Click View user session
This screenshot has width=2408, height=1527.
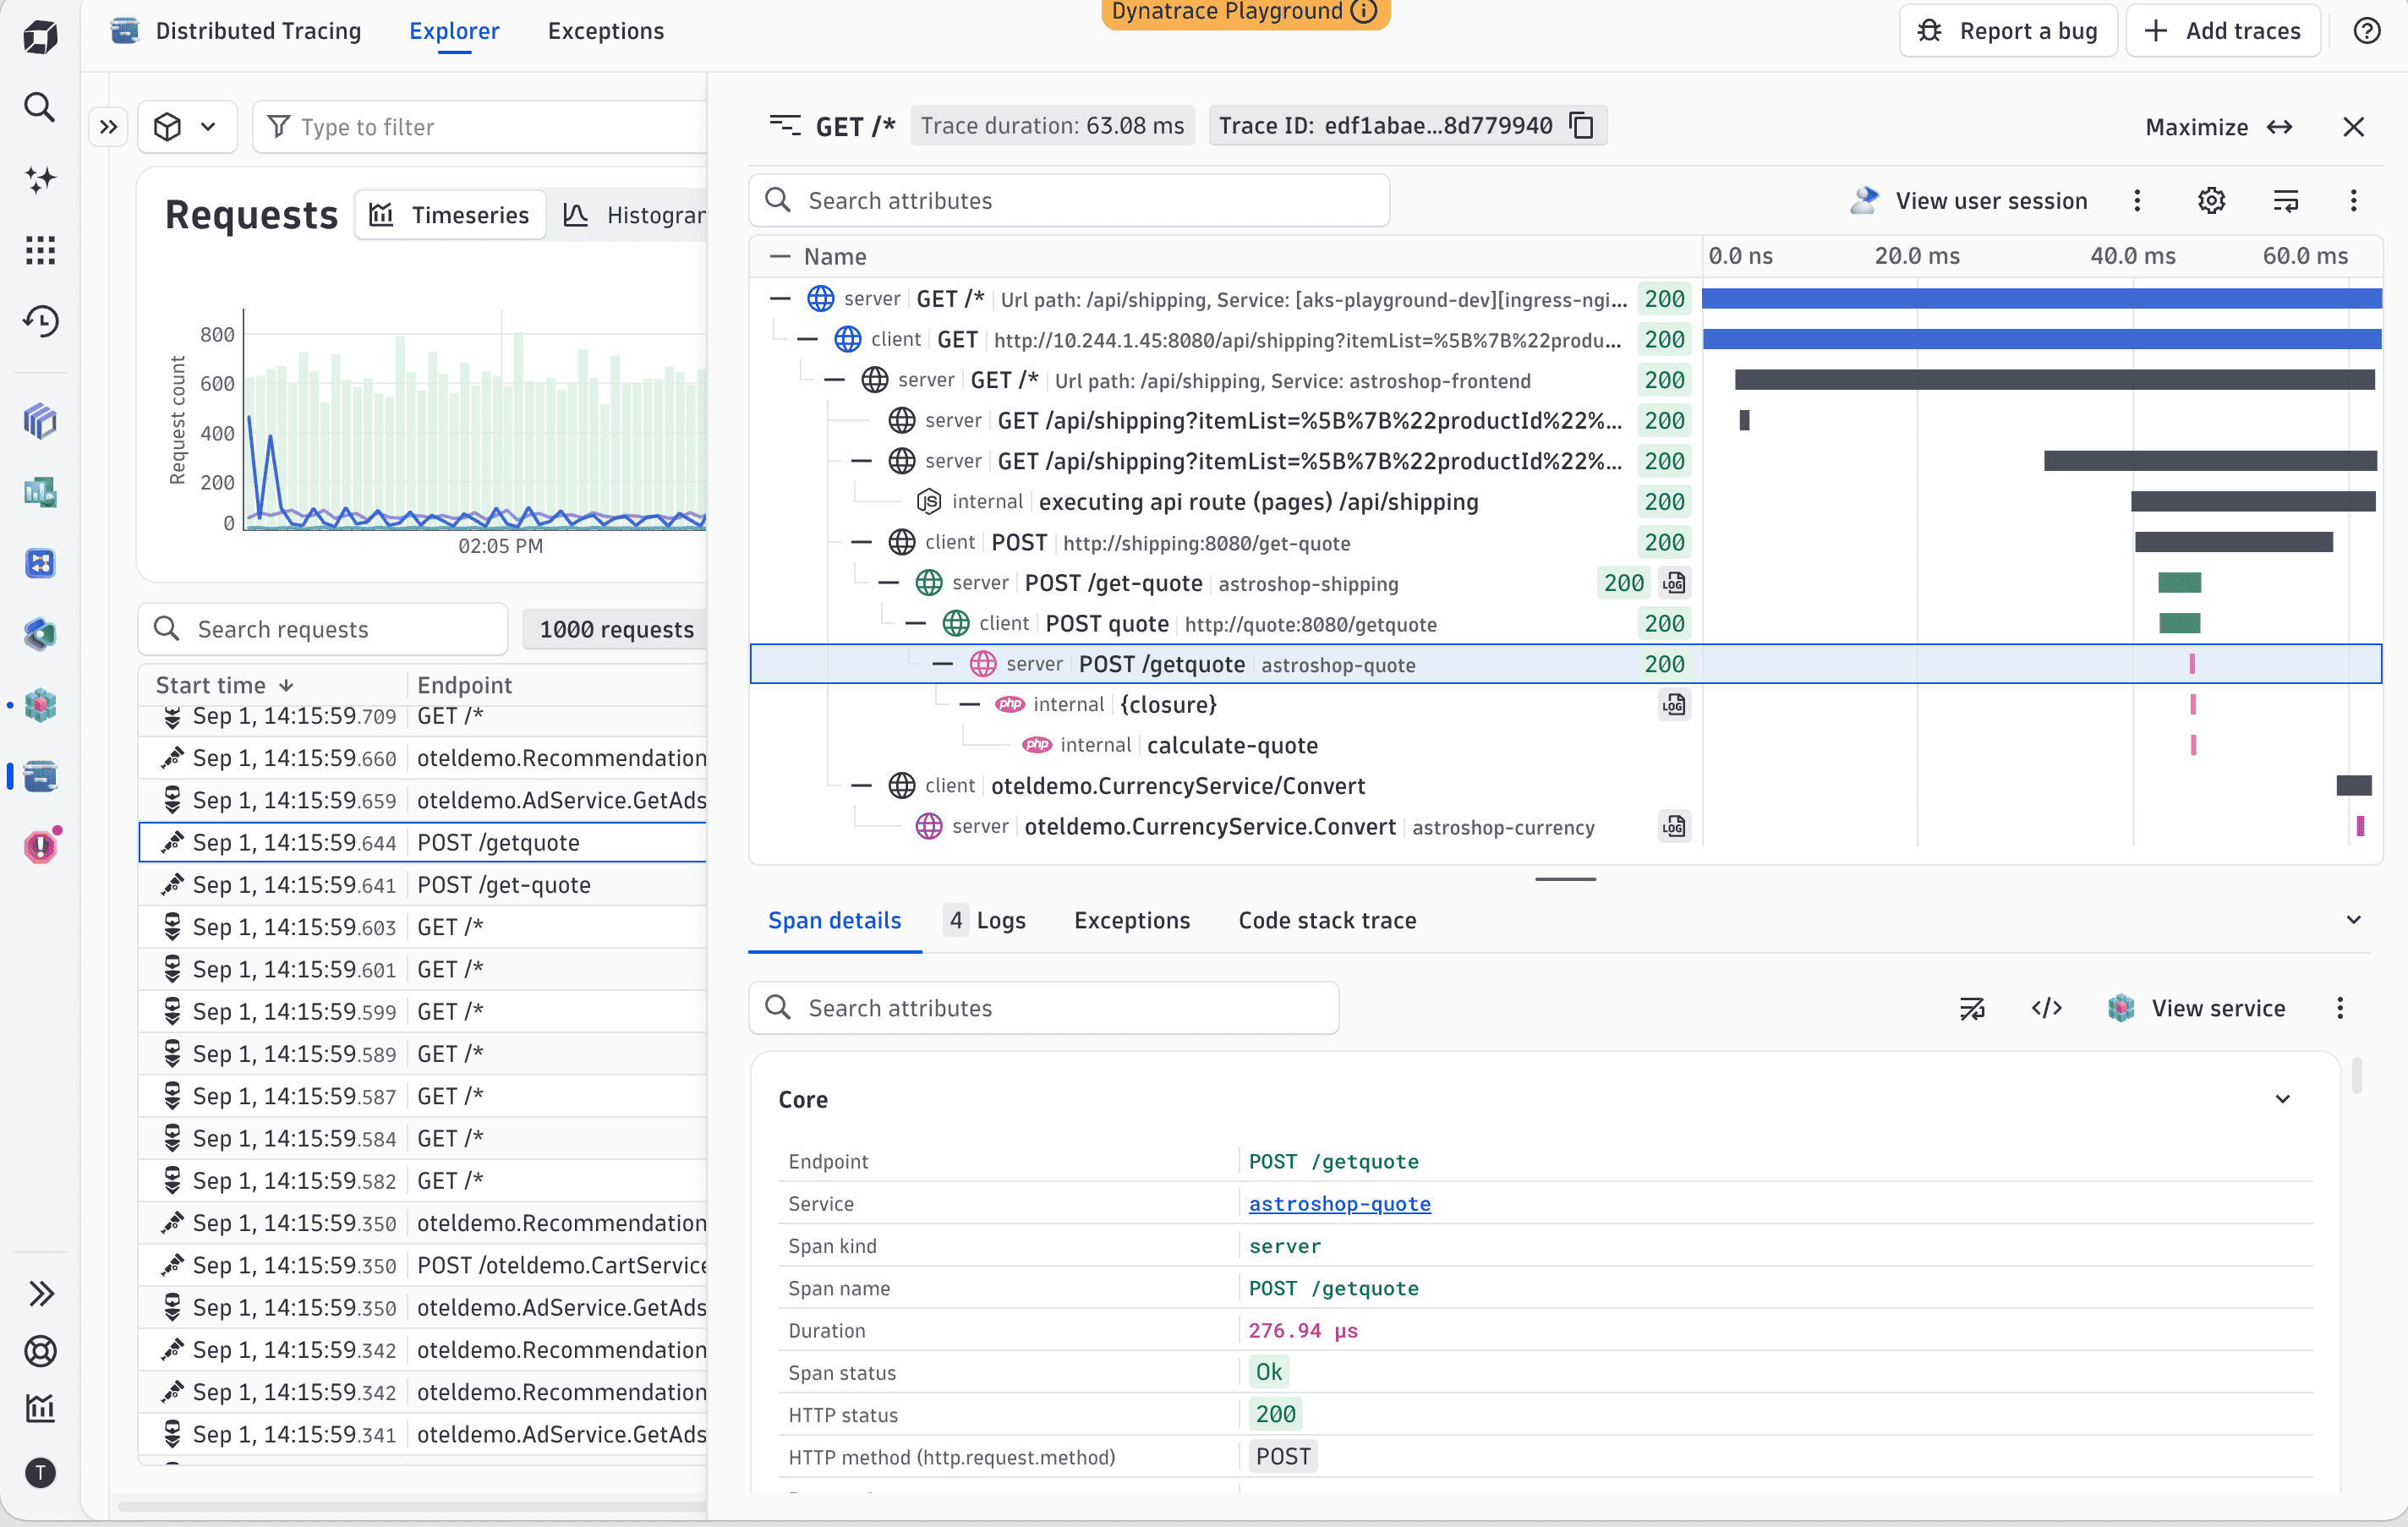tap(1969, 201)
